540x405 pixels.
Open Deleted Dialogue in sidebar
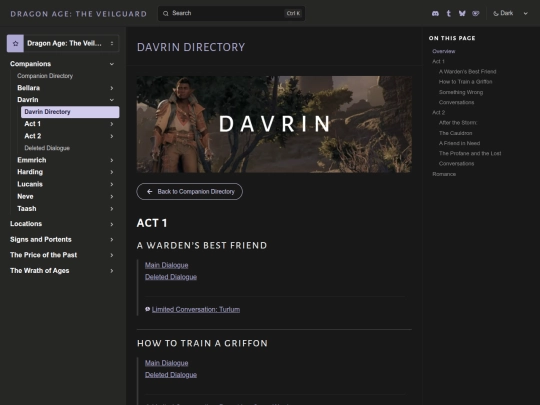coord(47,148)
